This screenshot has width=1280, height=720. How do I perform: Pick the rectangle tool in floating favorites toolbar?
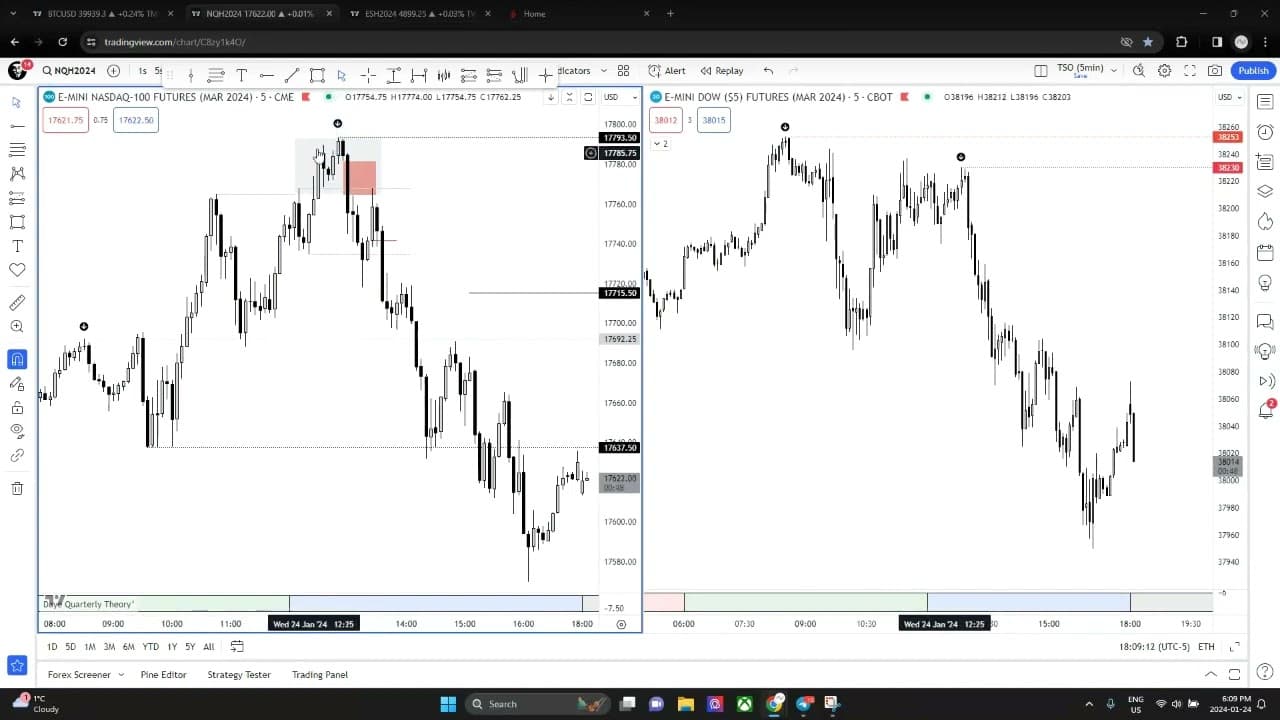pyautogui.click(x=317, y=75)
